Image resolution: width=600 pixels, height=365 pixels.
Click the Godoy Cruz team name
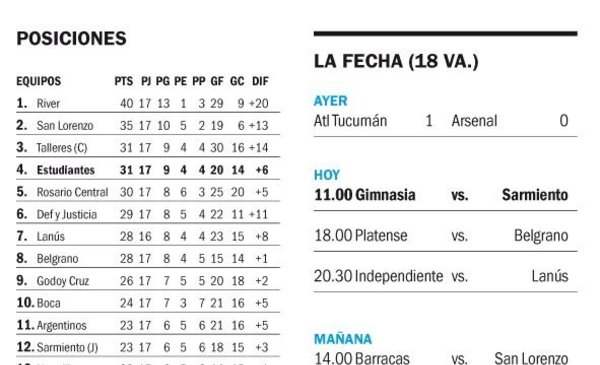63,281
